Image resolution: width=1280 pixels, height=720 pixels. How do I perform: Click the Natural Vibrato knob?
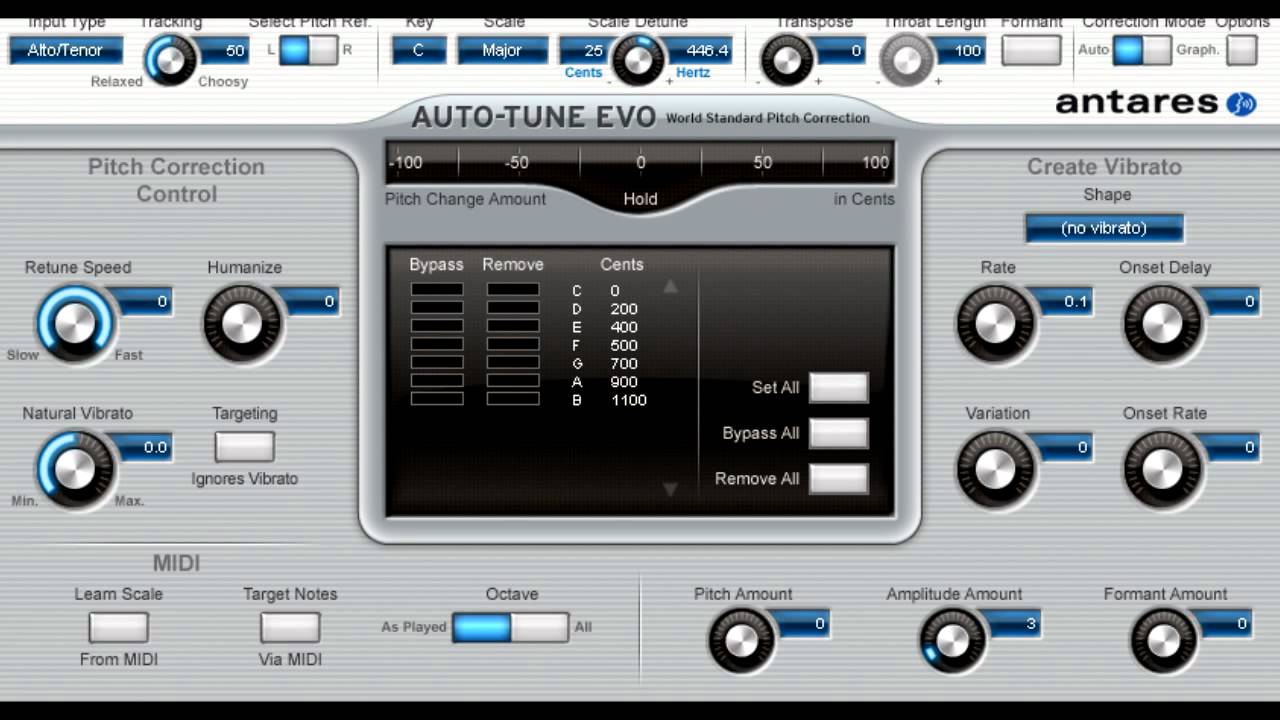coord(75,469)
